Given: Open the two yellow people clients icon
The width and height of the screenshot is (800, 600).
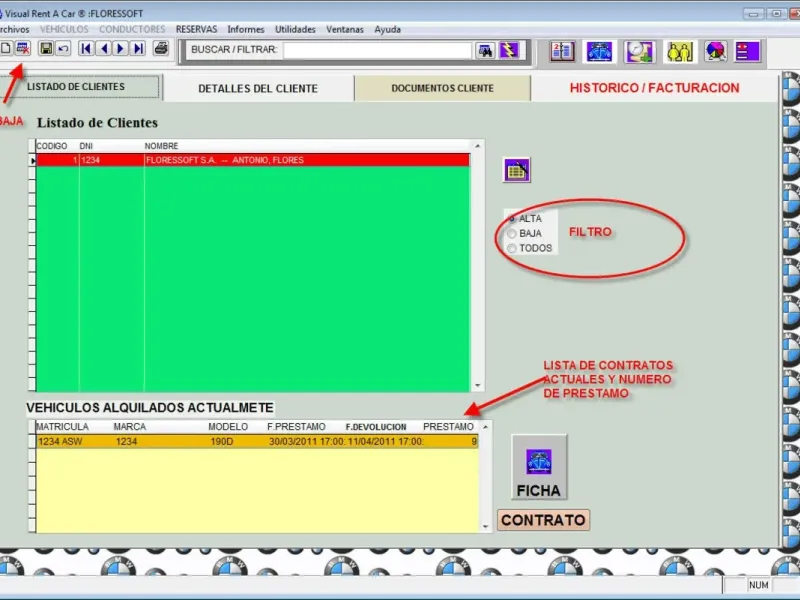Looking at the screenshot, I should pyautogui.click(x=680, y=52).
